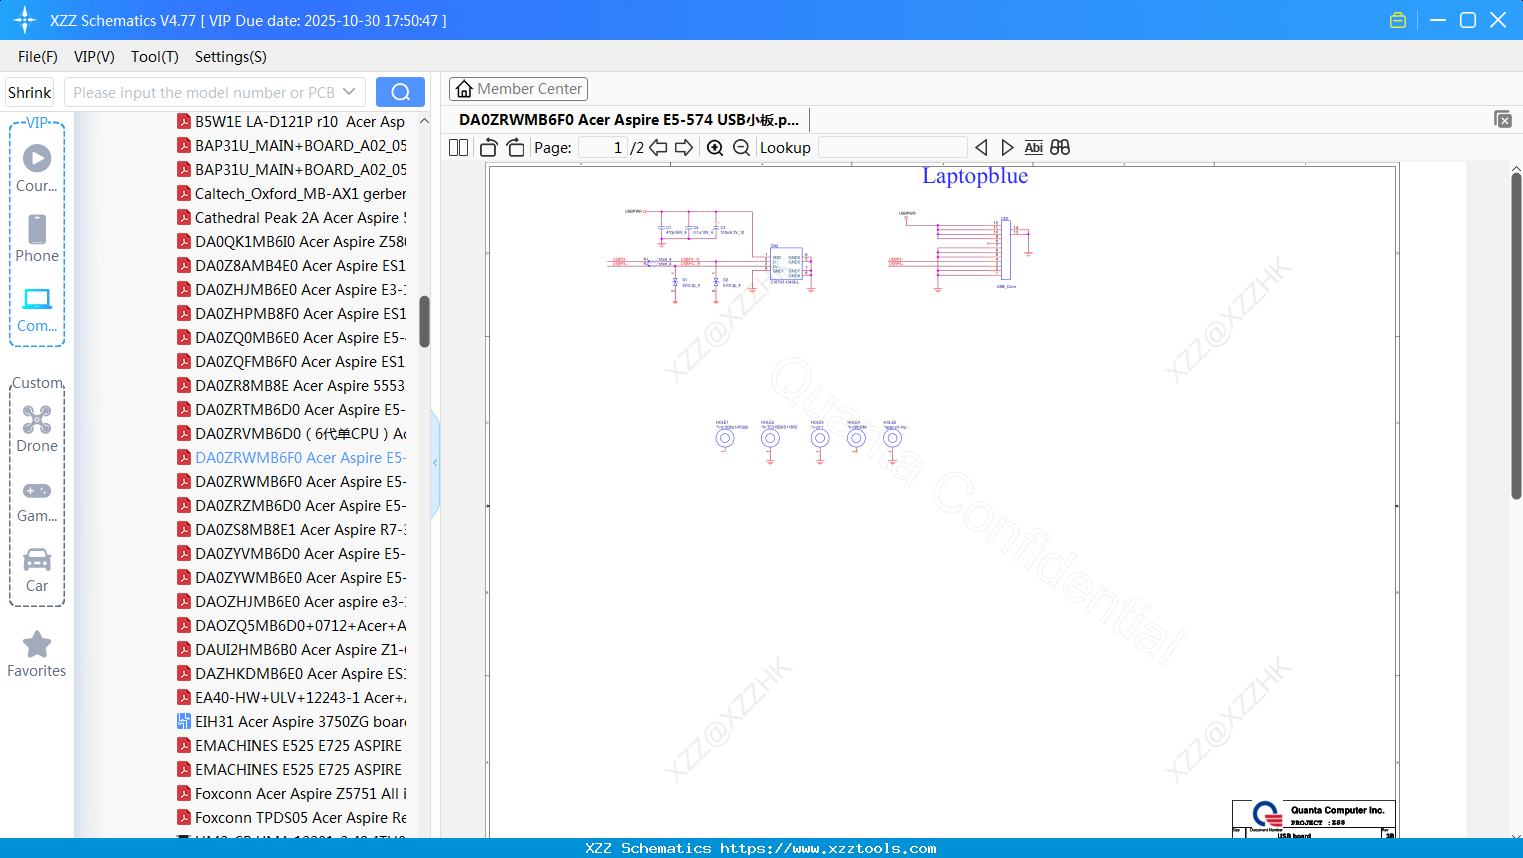Open DA0ZYVMB6D0 Acer Aspire E5 file
Image resolution: width=1523 pixels, height=858 pixels.
[291, 553]
